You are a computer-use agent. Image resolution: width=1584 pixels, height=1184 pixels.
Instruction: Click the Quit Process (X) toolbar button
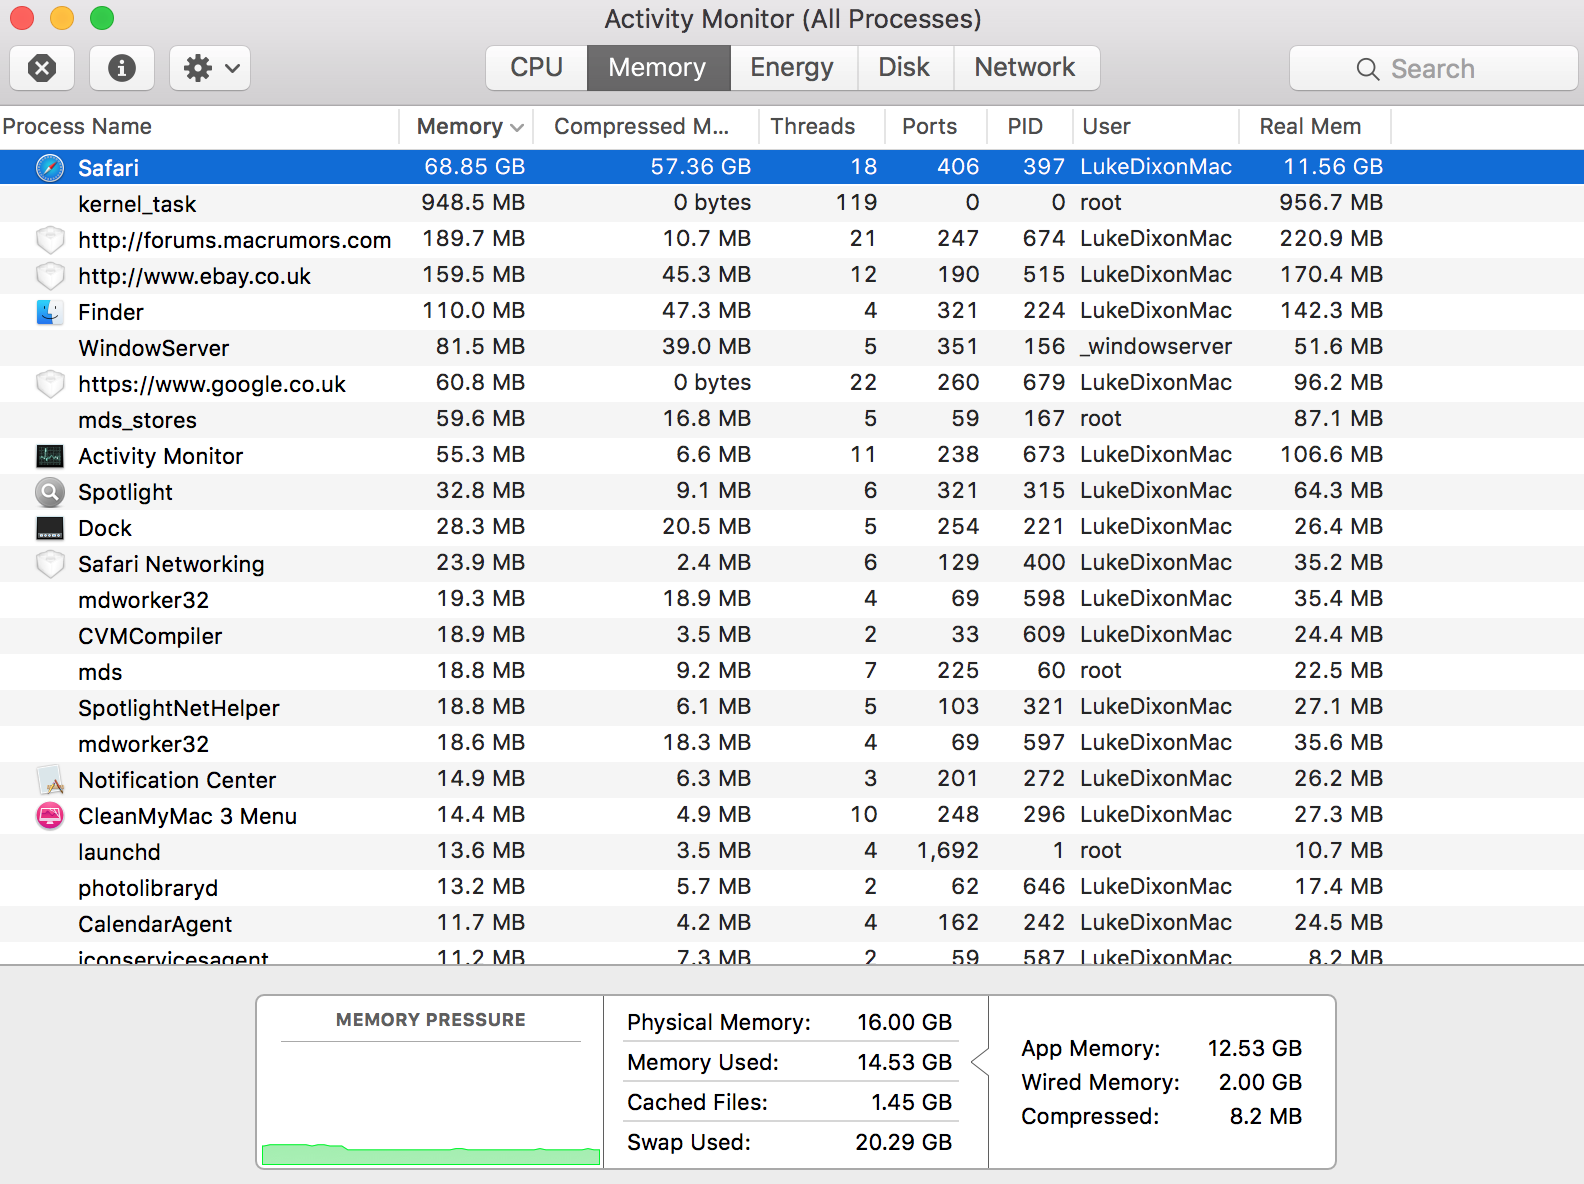(x=42, y=68)
